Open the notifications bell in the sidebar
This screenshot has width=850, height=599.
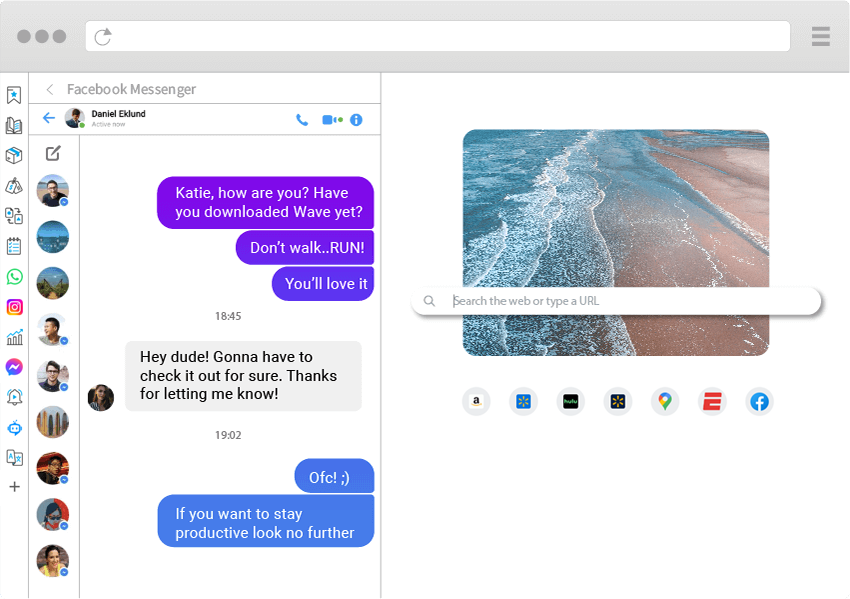coord(15,397)
